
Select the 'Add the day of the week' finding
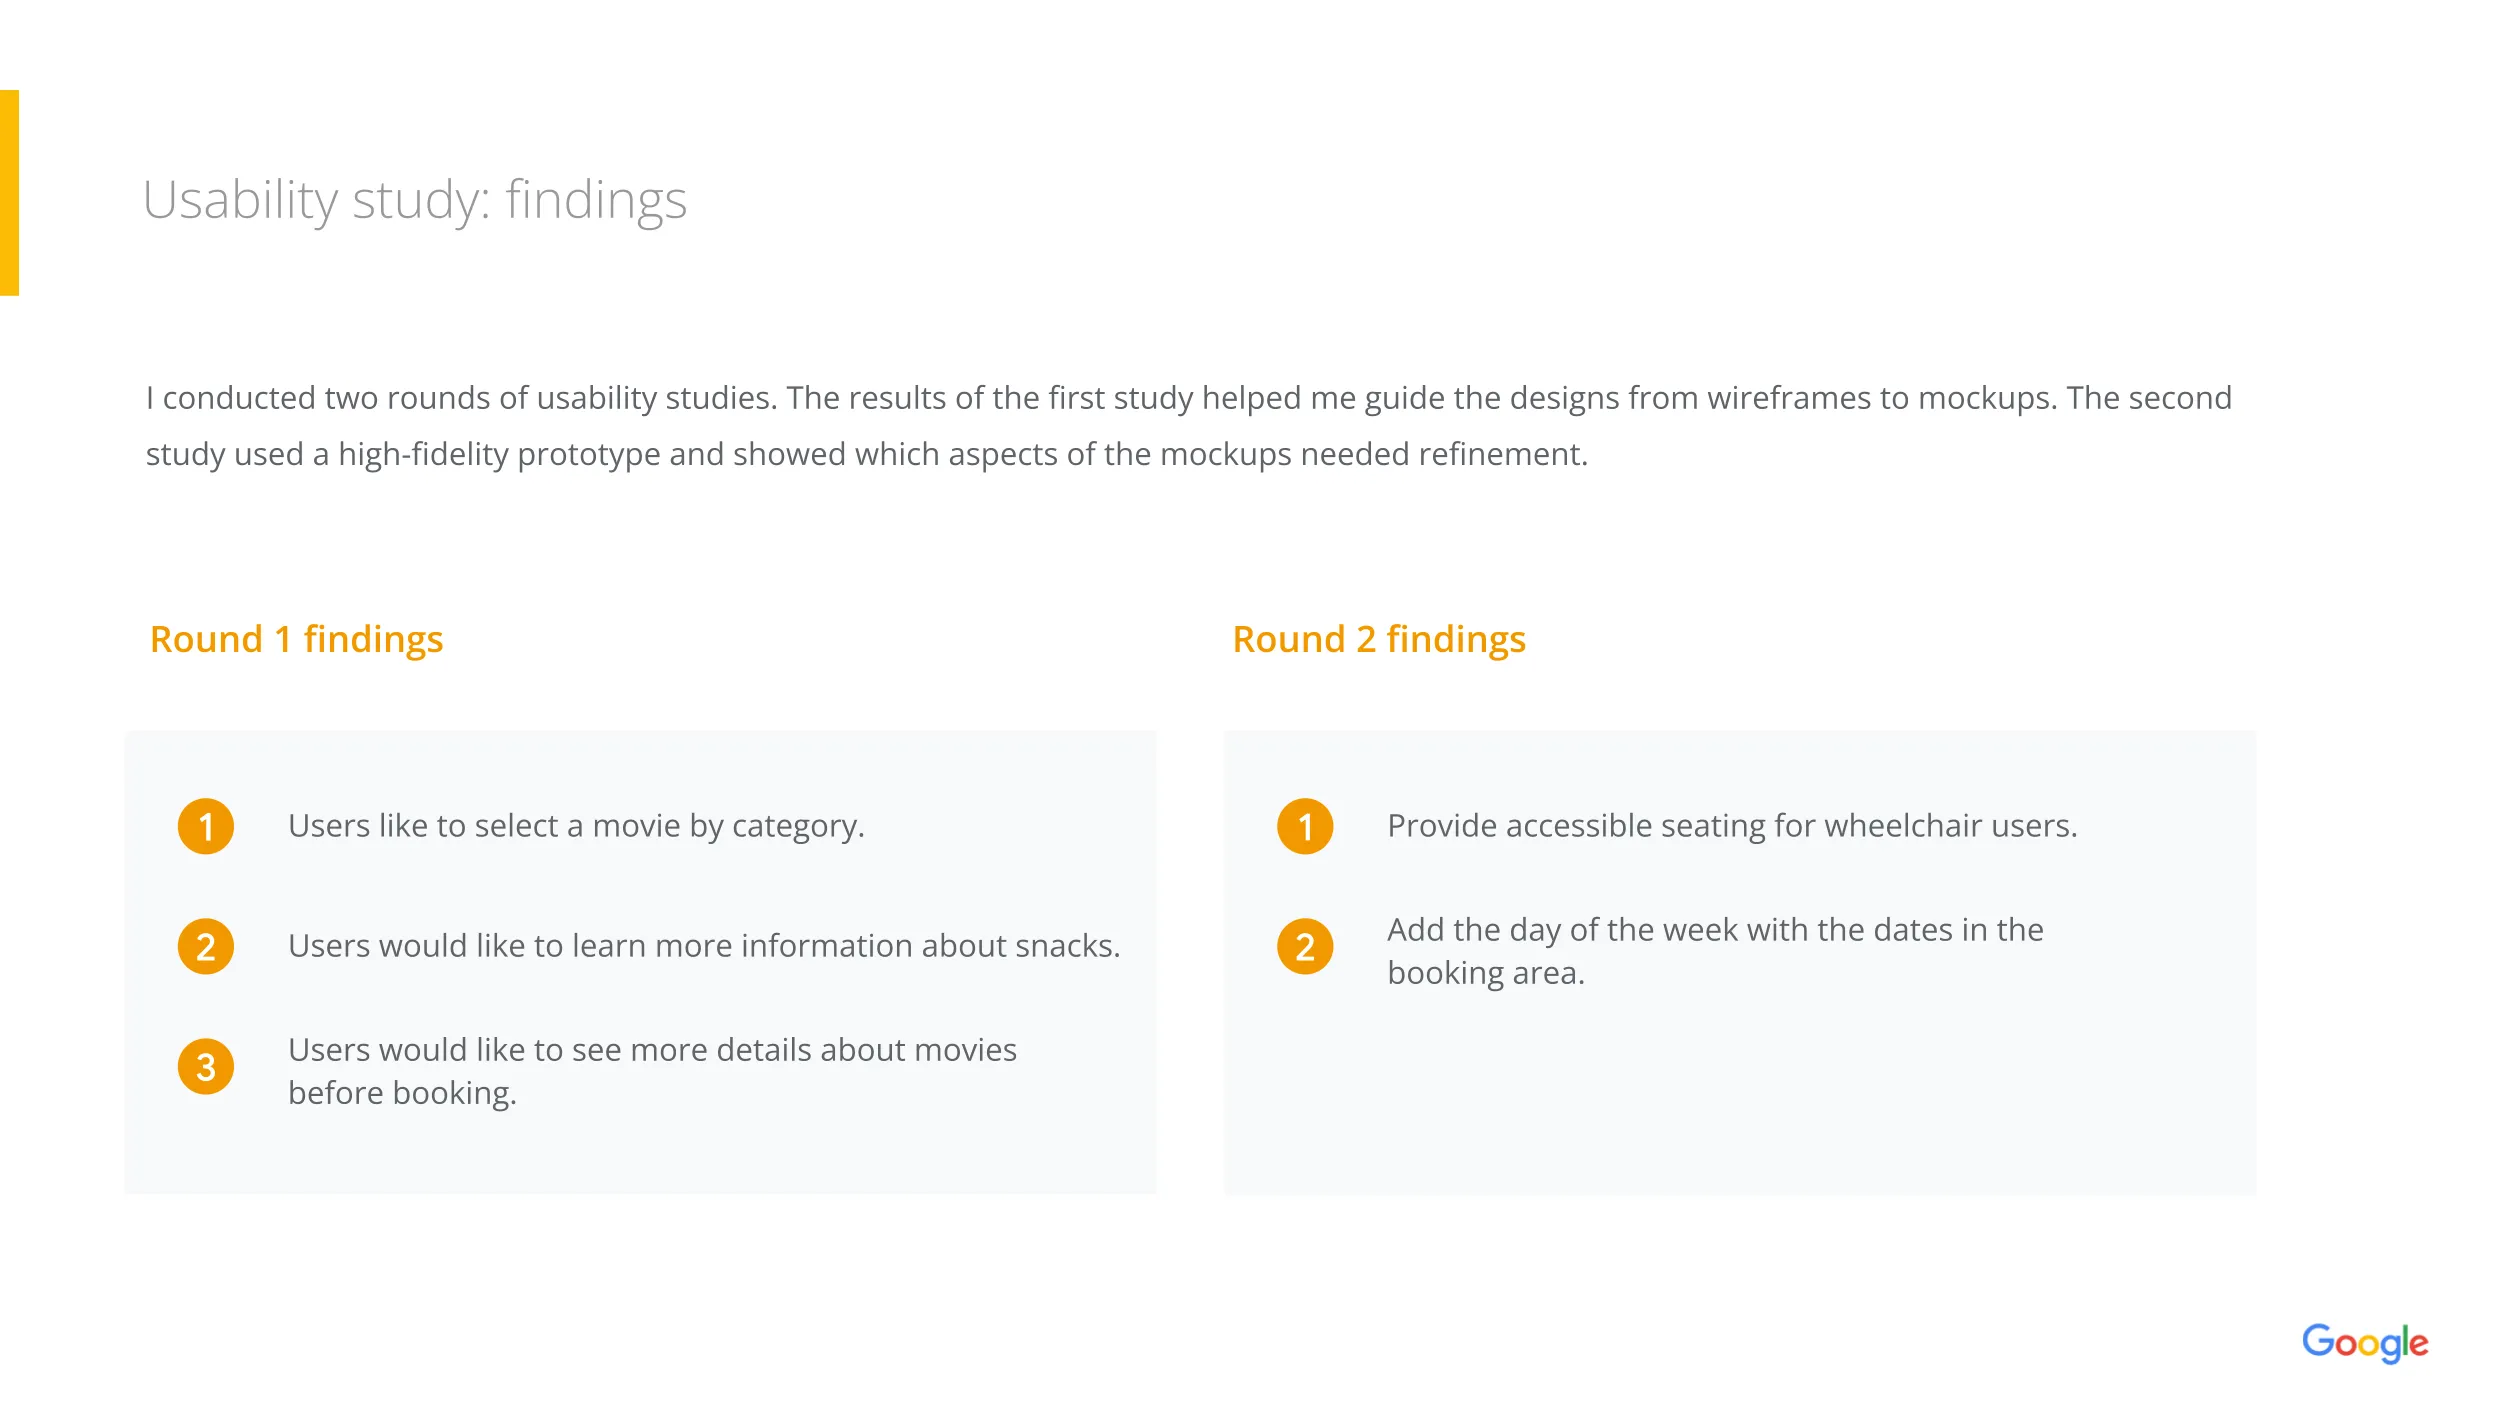click(1714, 930)
